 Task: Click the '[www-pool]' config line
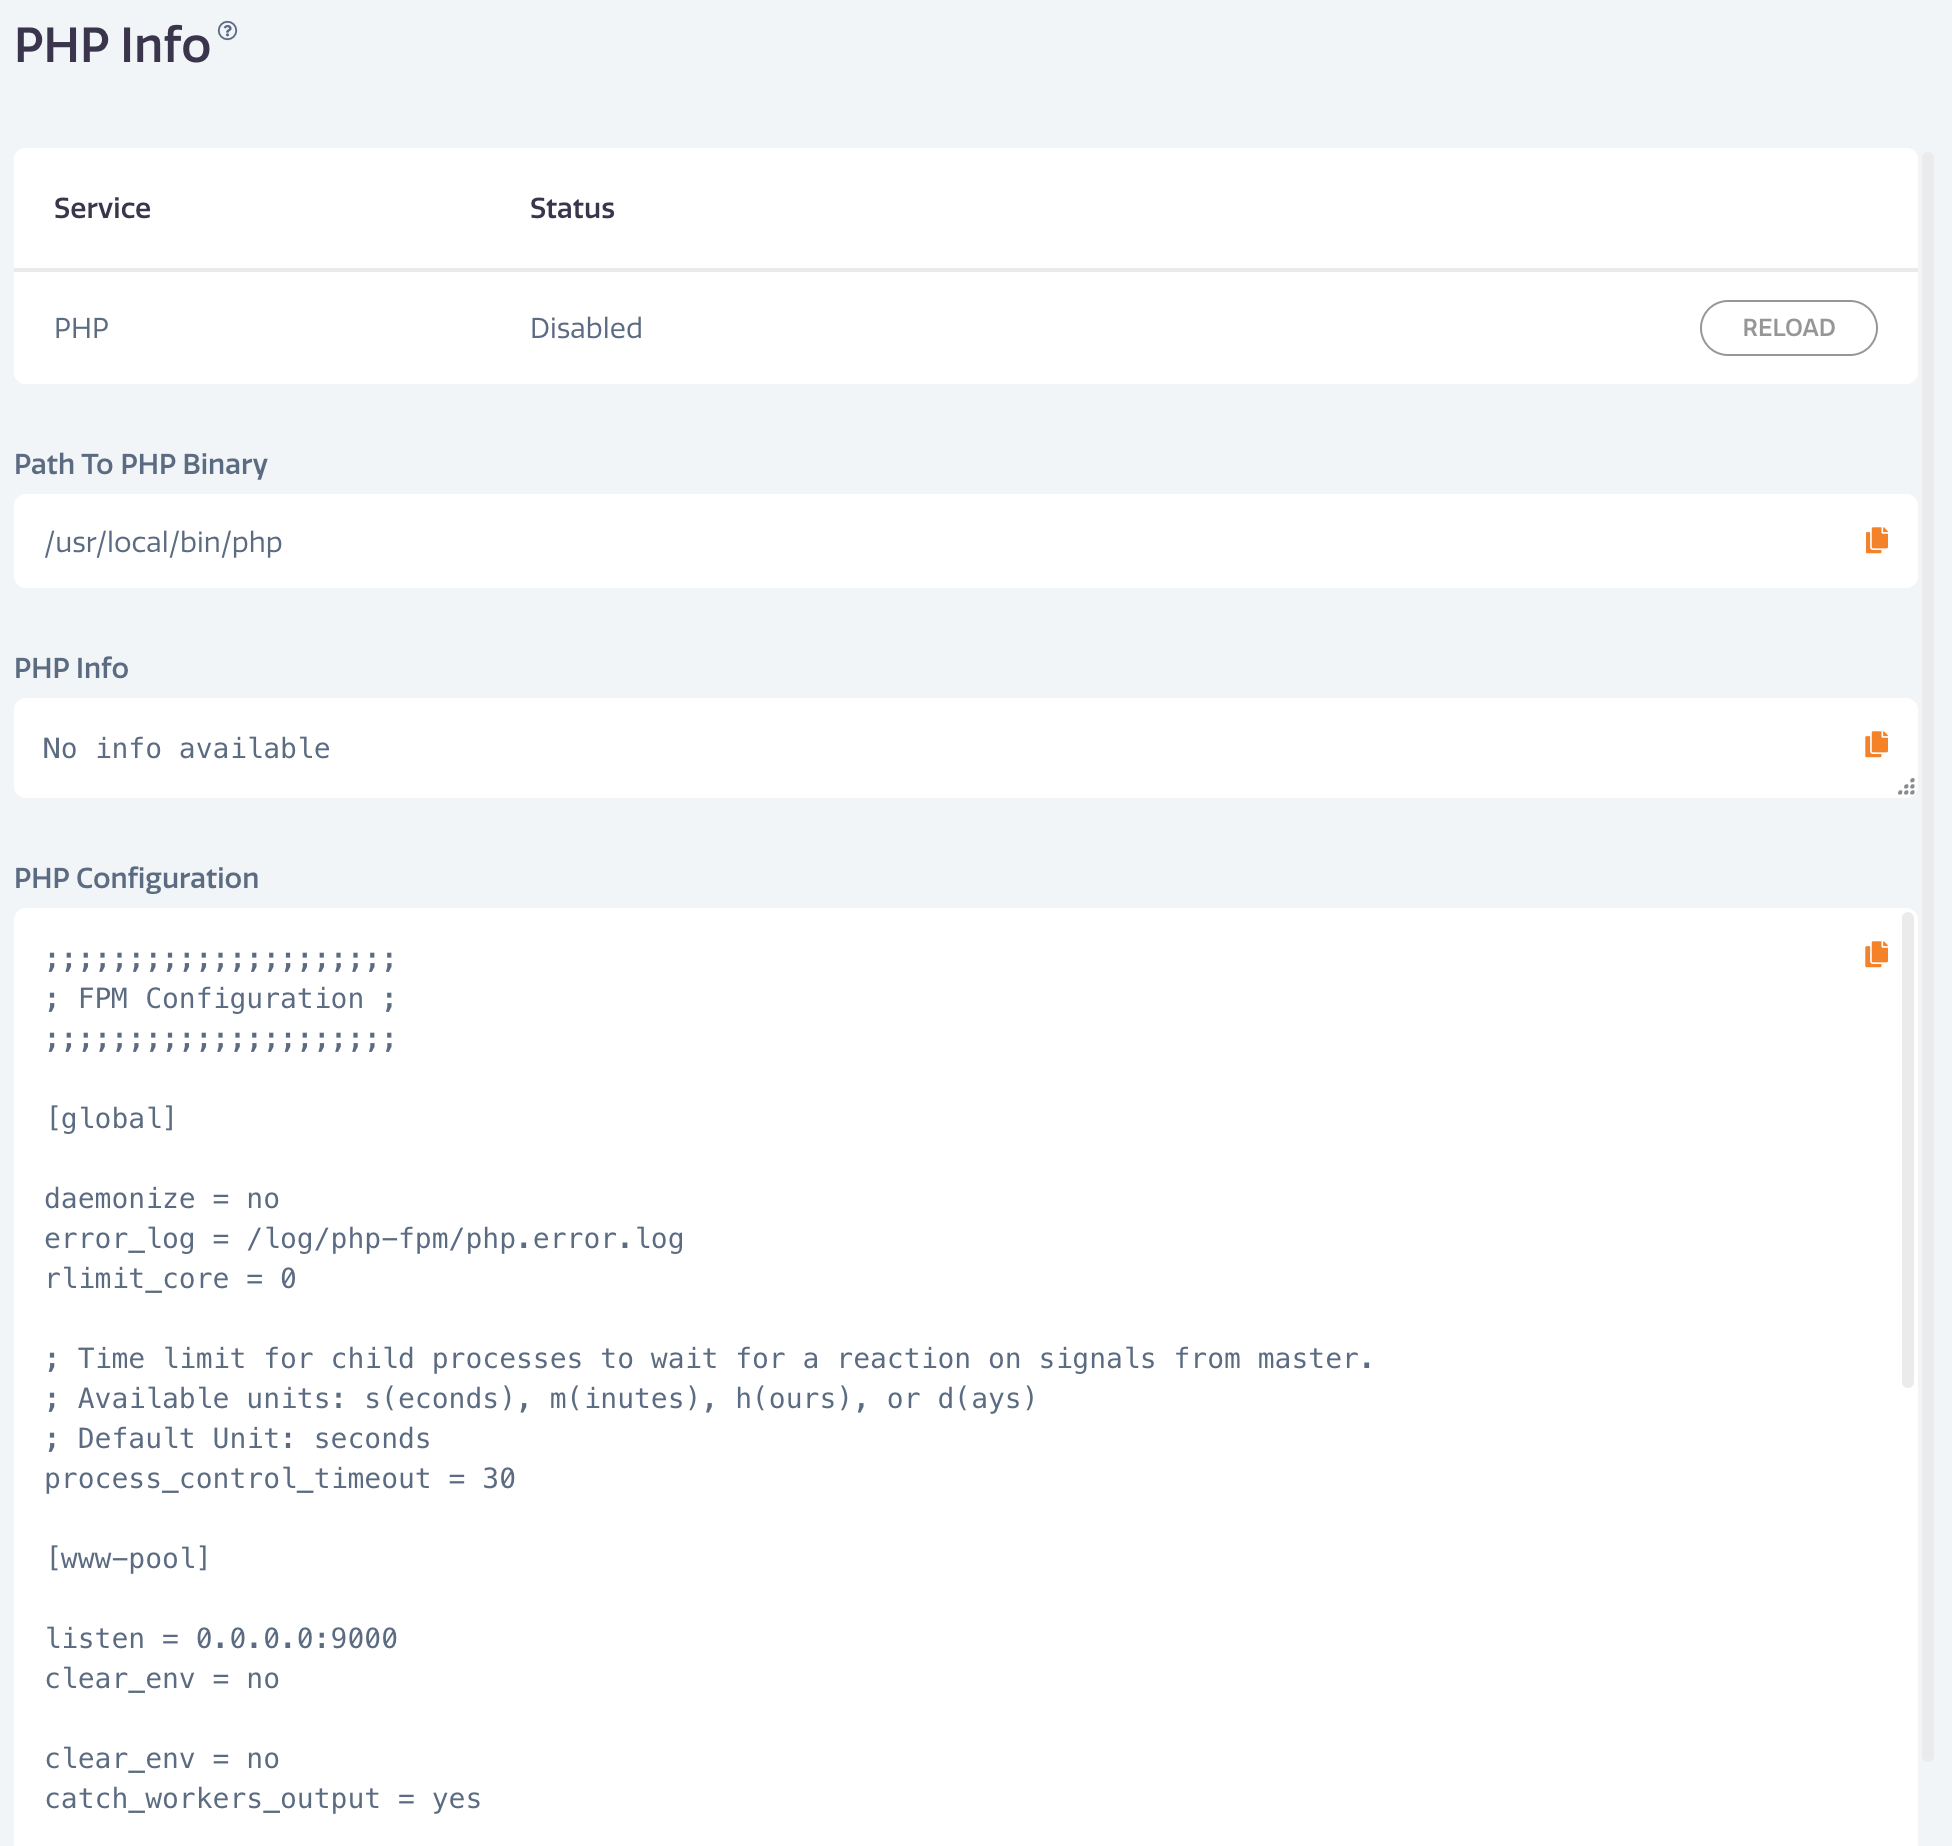coord(128,1558)
